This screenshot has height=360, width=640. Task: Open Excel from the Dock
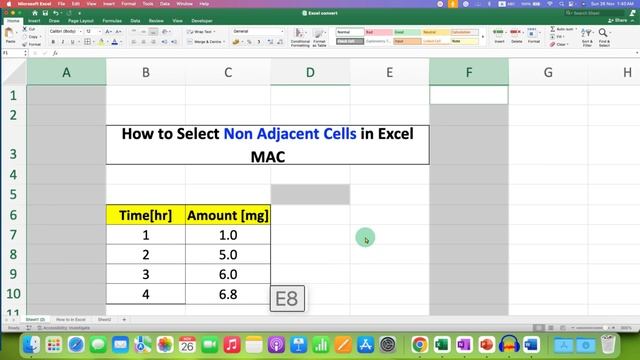click(x=442, y=345)
